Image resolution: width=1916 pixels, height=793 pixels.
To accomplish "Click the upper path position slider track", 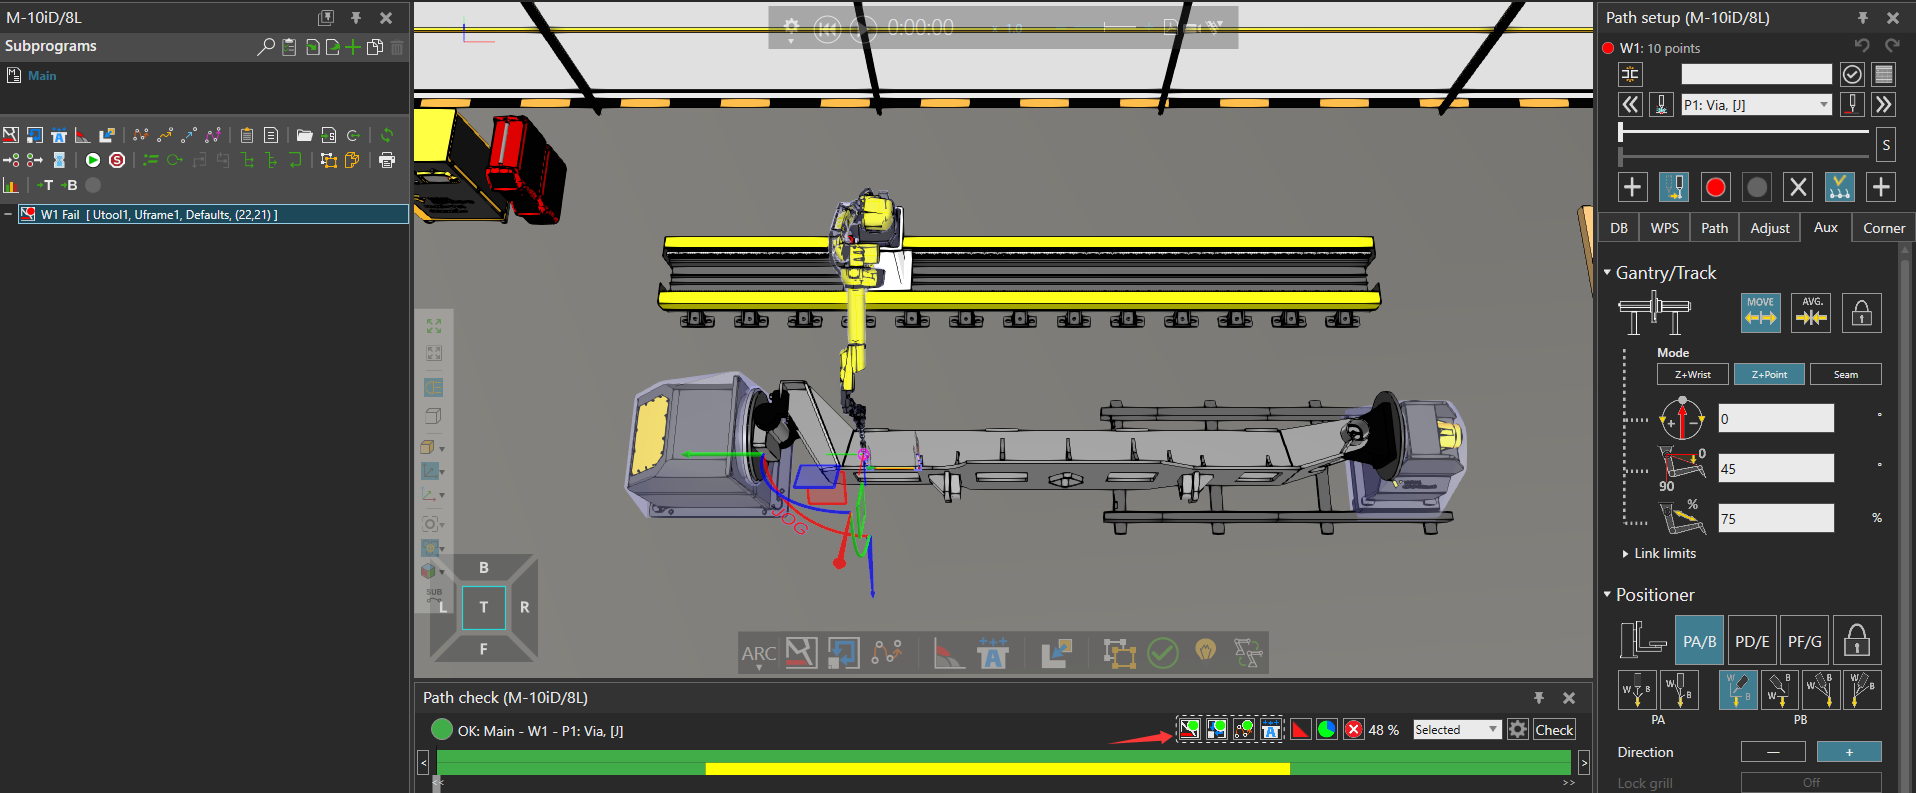I will 1743,131.
